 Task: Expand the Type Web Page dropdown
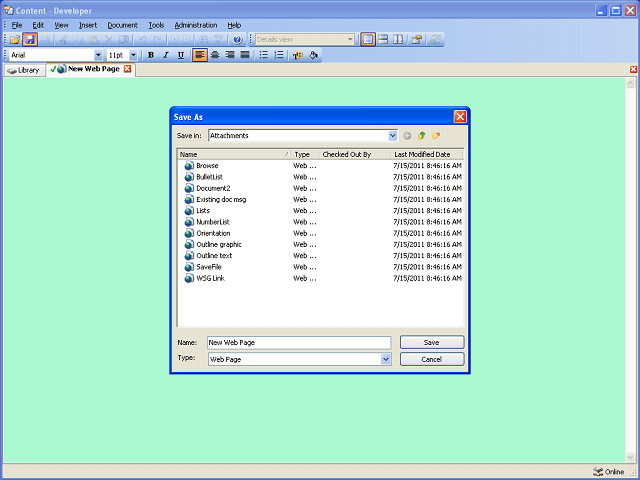click(x=386, y=359)
